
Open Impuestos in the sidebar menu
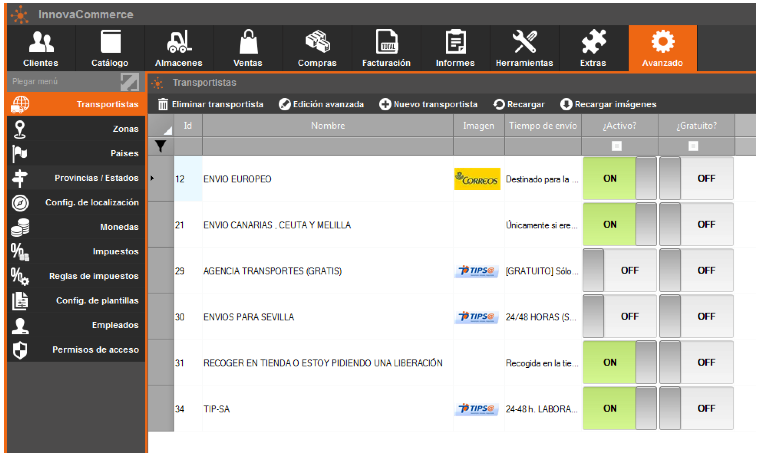click(75, 251)
